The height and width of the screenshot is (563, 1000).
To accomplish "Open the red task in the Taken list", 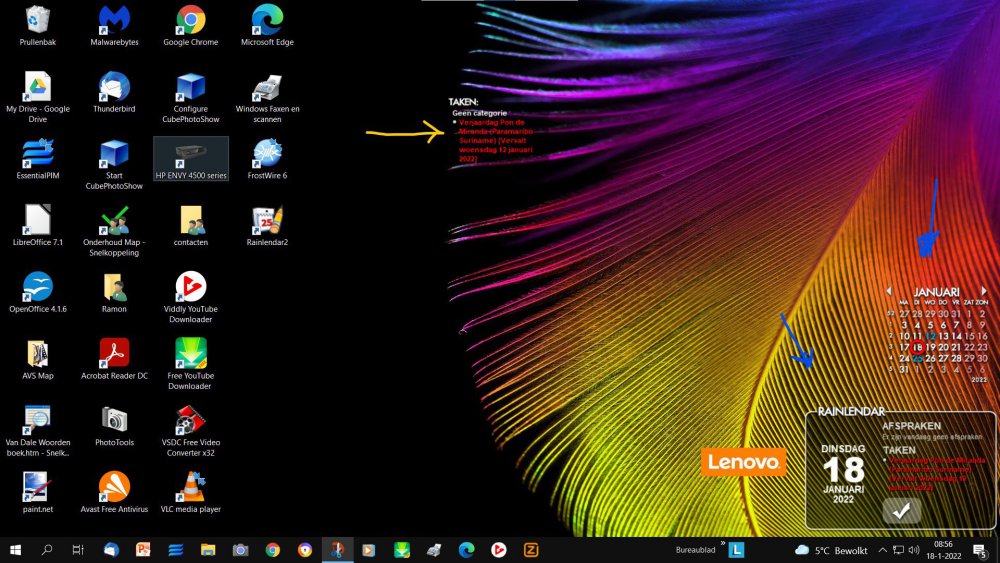I will coord(490,140).
